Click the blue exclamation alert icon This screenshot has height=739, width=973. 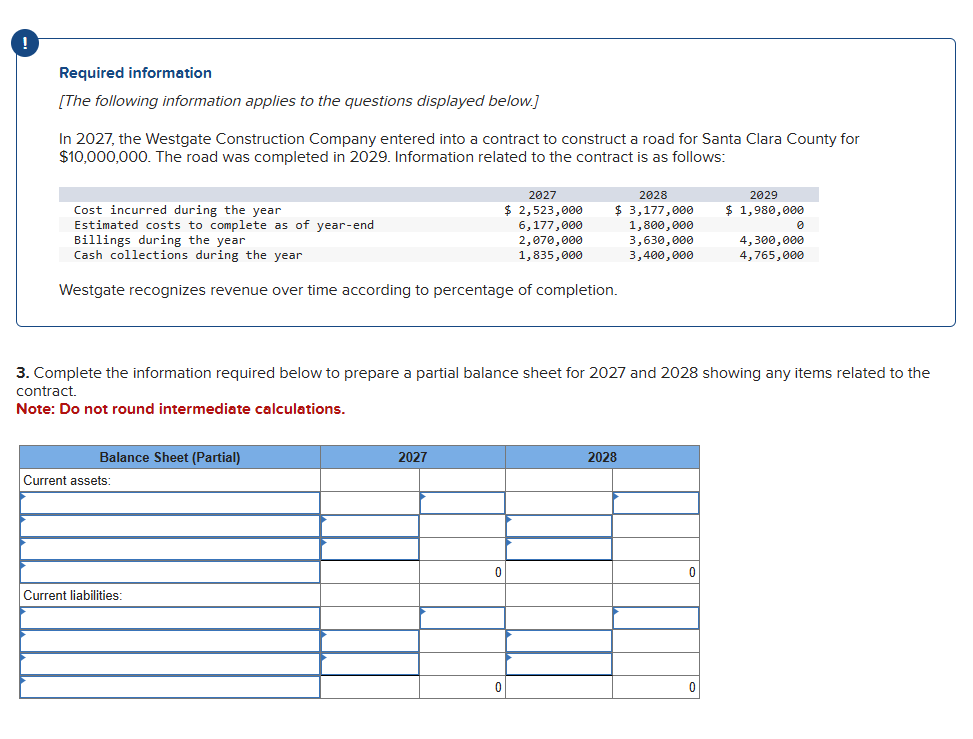click(x=24, y=43)
